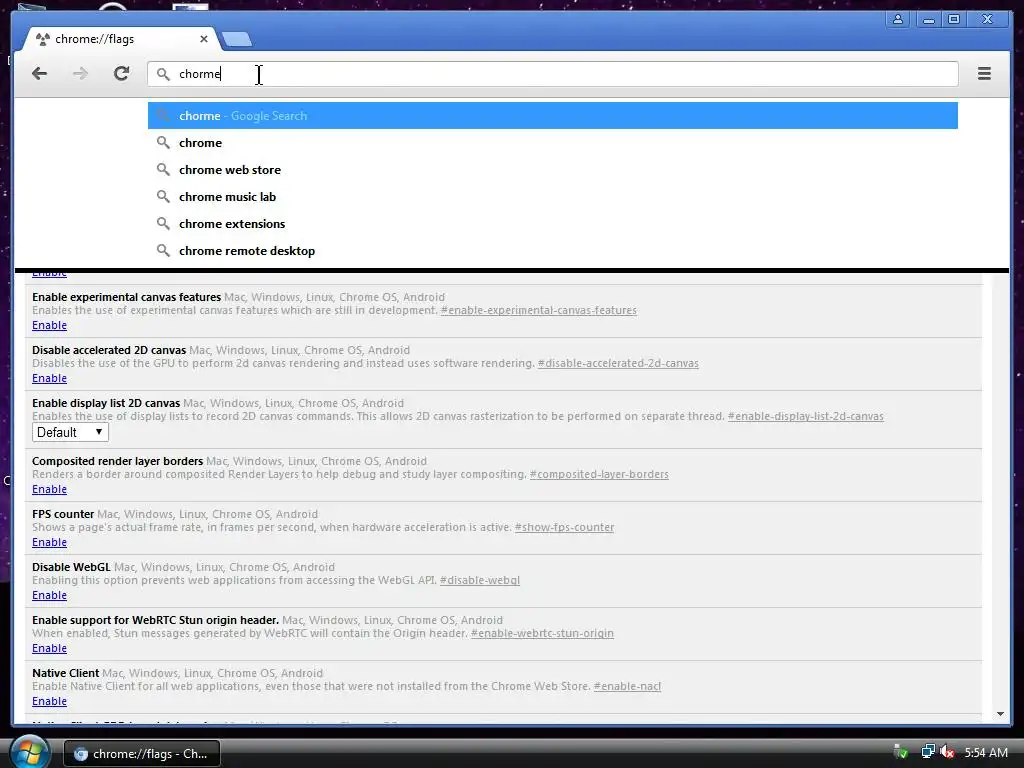Viewport: 1024px width, 768px height.
Task: Select 'chrome remote desktop' suggestion
Action: pos(552,251)
